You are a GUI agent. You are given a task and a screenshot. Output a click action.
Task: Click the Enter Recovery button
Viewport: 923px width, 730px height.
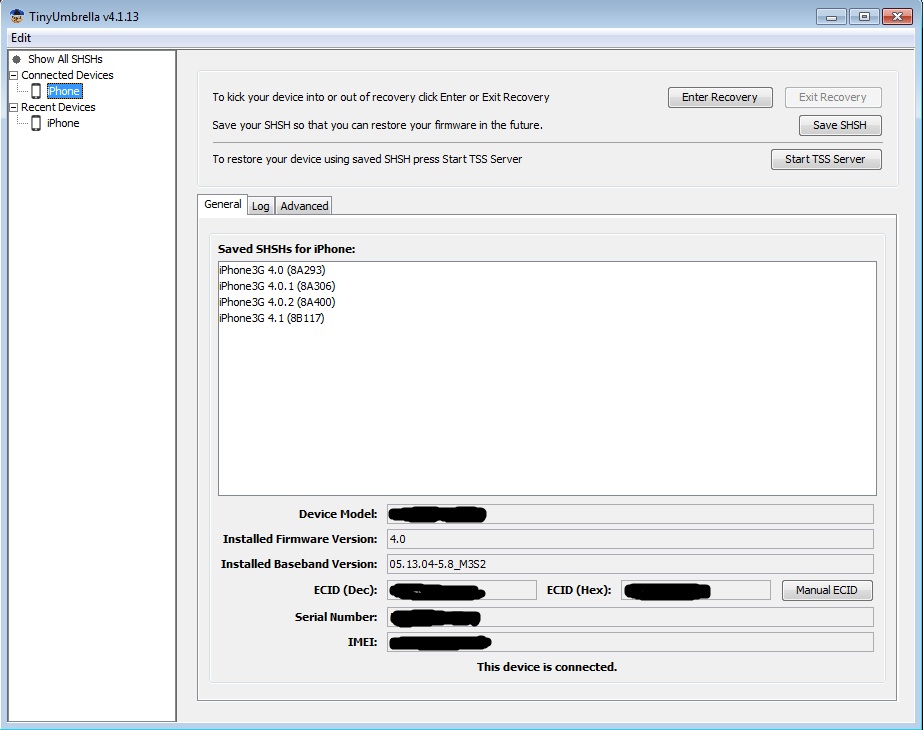(720, 97)
